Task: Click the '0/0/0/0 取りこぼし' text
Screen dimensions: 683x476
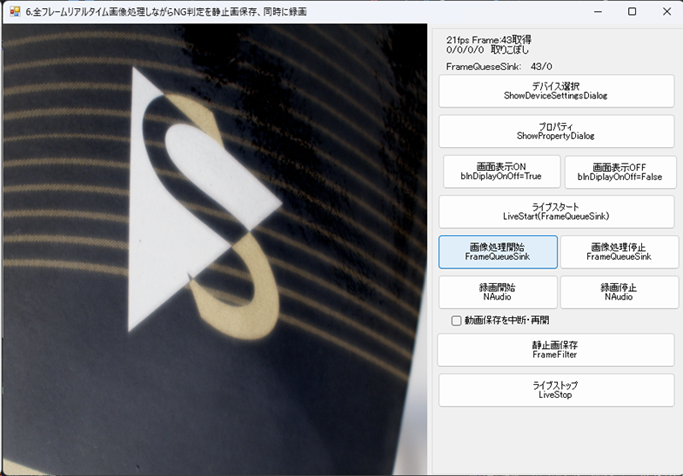Action: (x=487, y=50)
